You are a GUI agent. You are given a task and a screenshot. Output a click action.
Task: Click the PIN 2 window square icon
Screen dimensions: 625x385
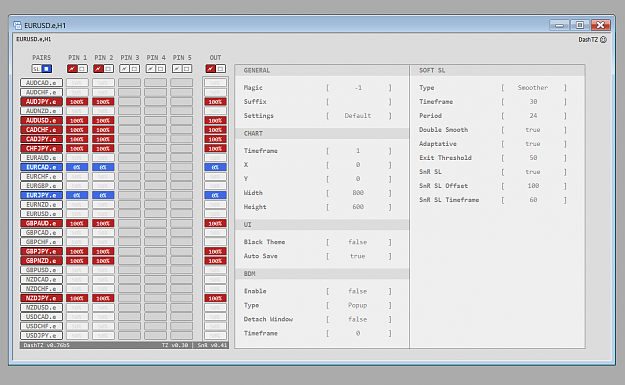pyautogui.click(x=108, y=69)
